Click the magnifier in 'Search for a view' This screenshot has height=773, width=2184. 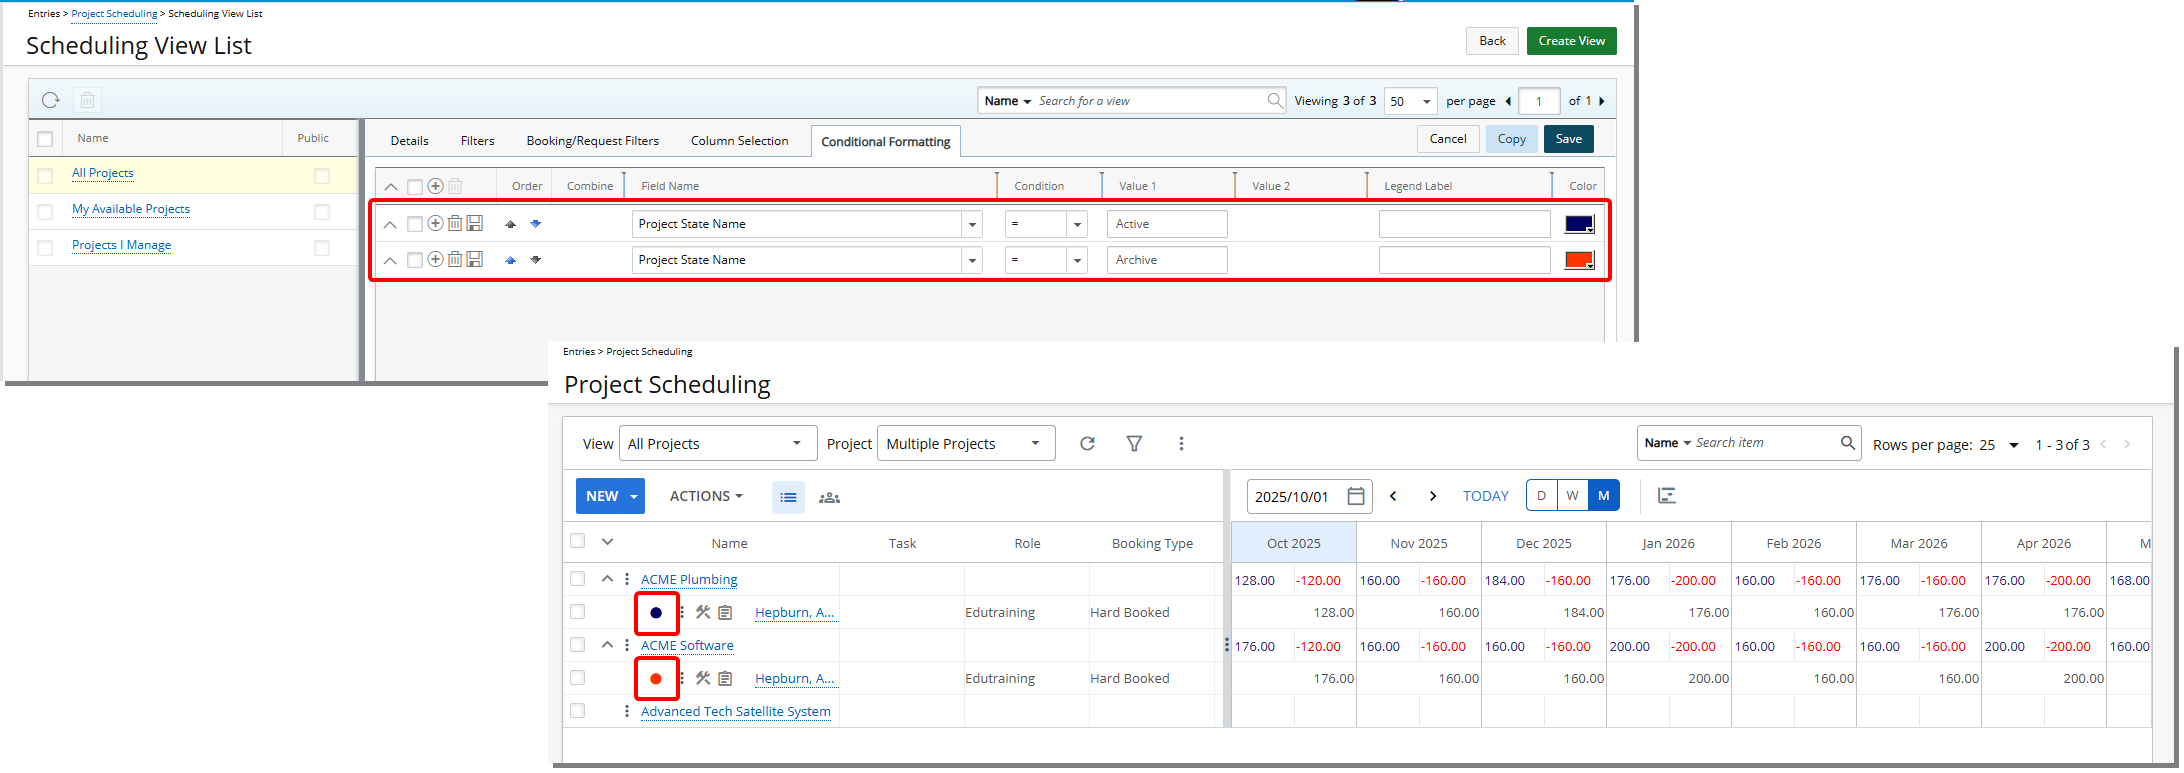click(x=1275, y=100)
